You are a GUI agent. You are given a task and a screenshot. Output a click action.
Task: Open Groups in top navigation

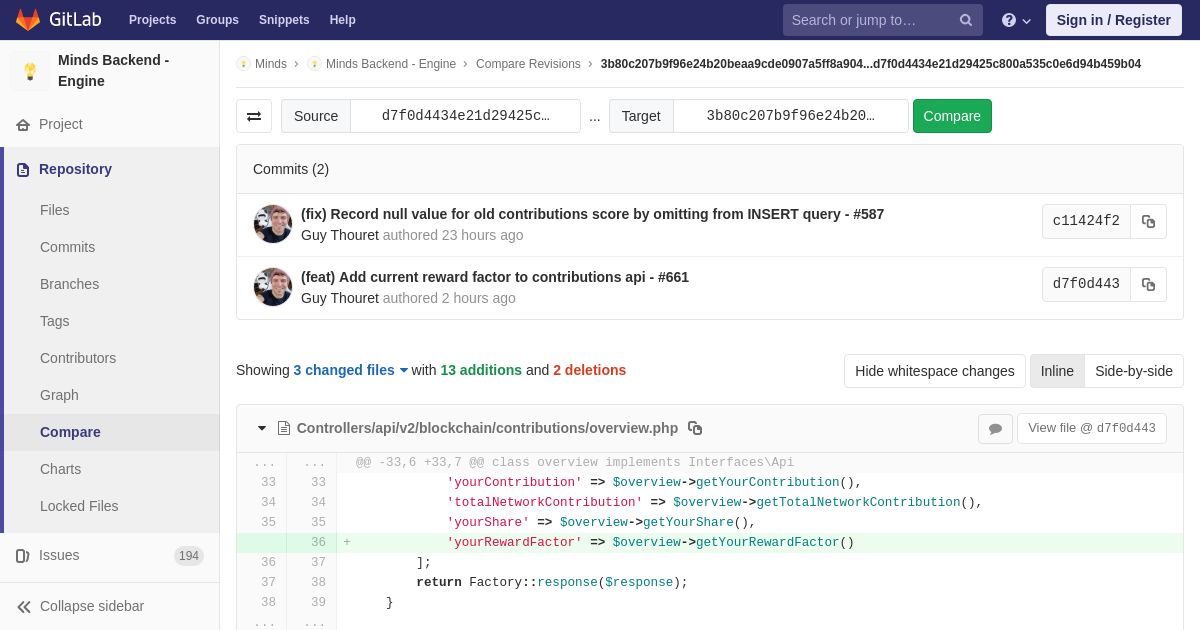point(217,20)
